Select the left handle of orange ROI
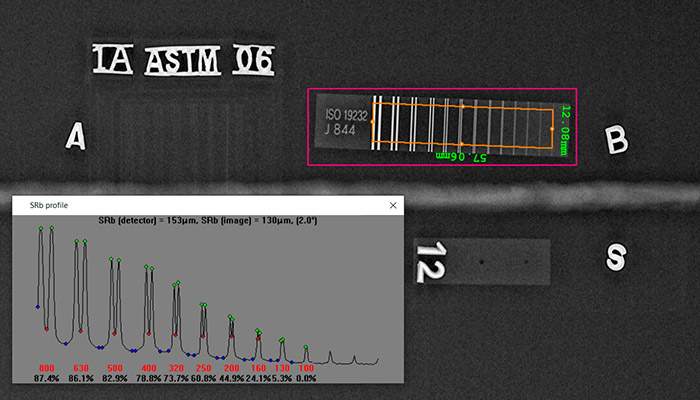 click(371, 123)
